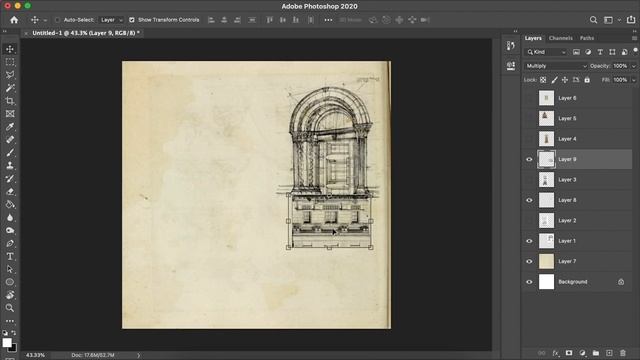Open layer style fx menu
Screen dimensions: 640x360
coord(556,353)
